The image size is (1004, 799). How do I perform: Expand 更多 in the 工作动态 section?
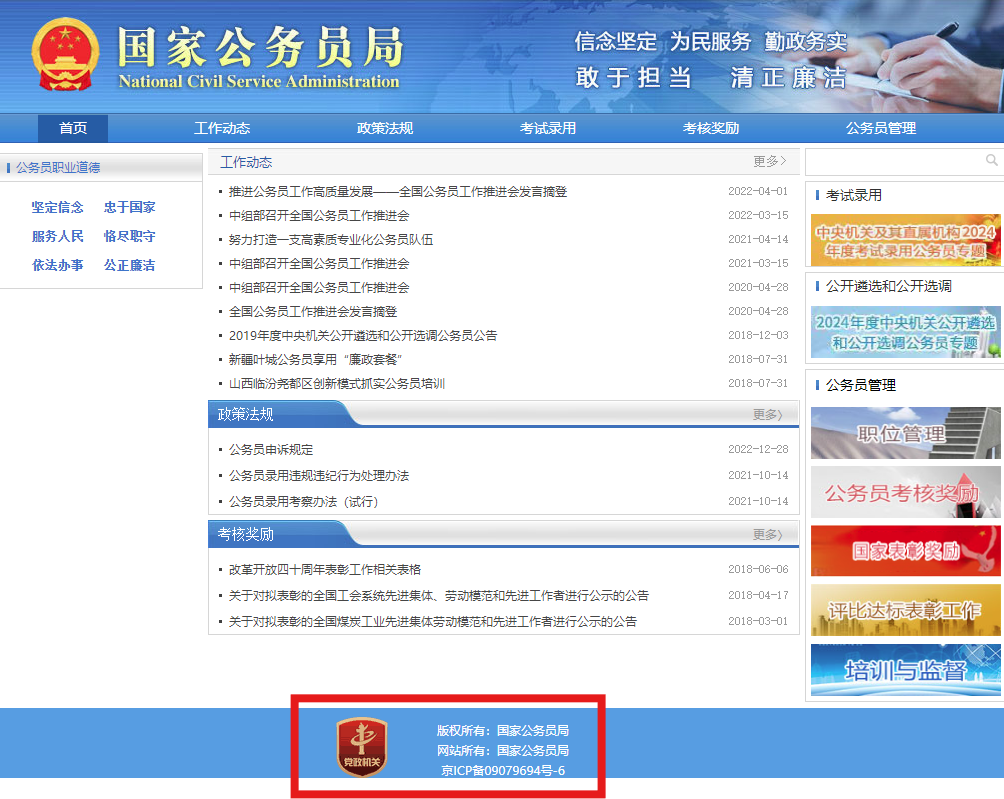coord(769,161)
